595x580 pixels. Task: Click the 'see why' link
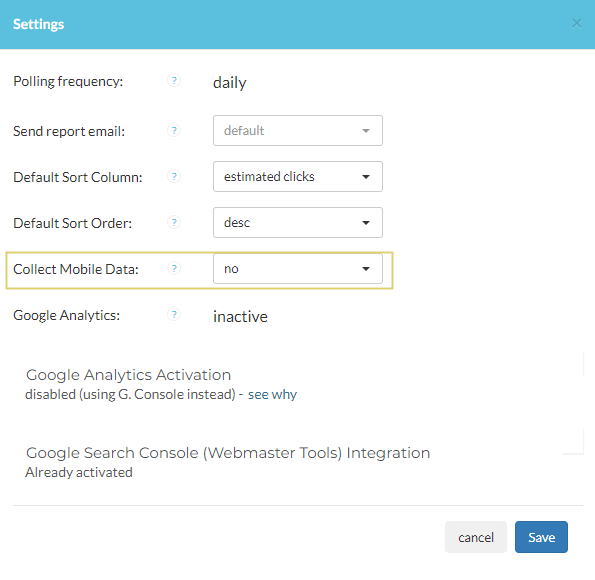(272, 394)
